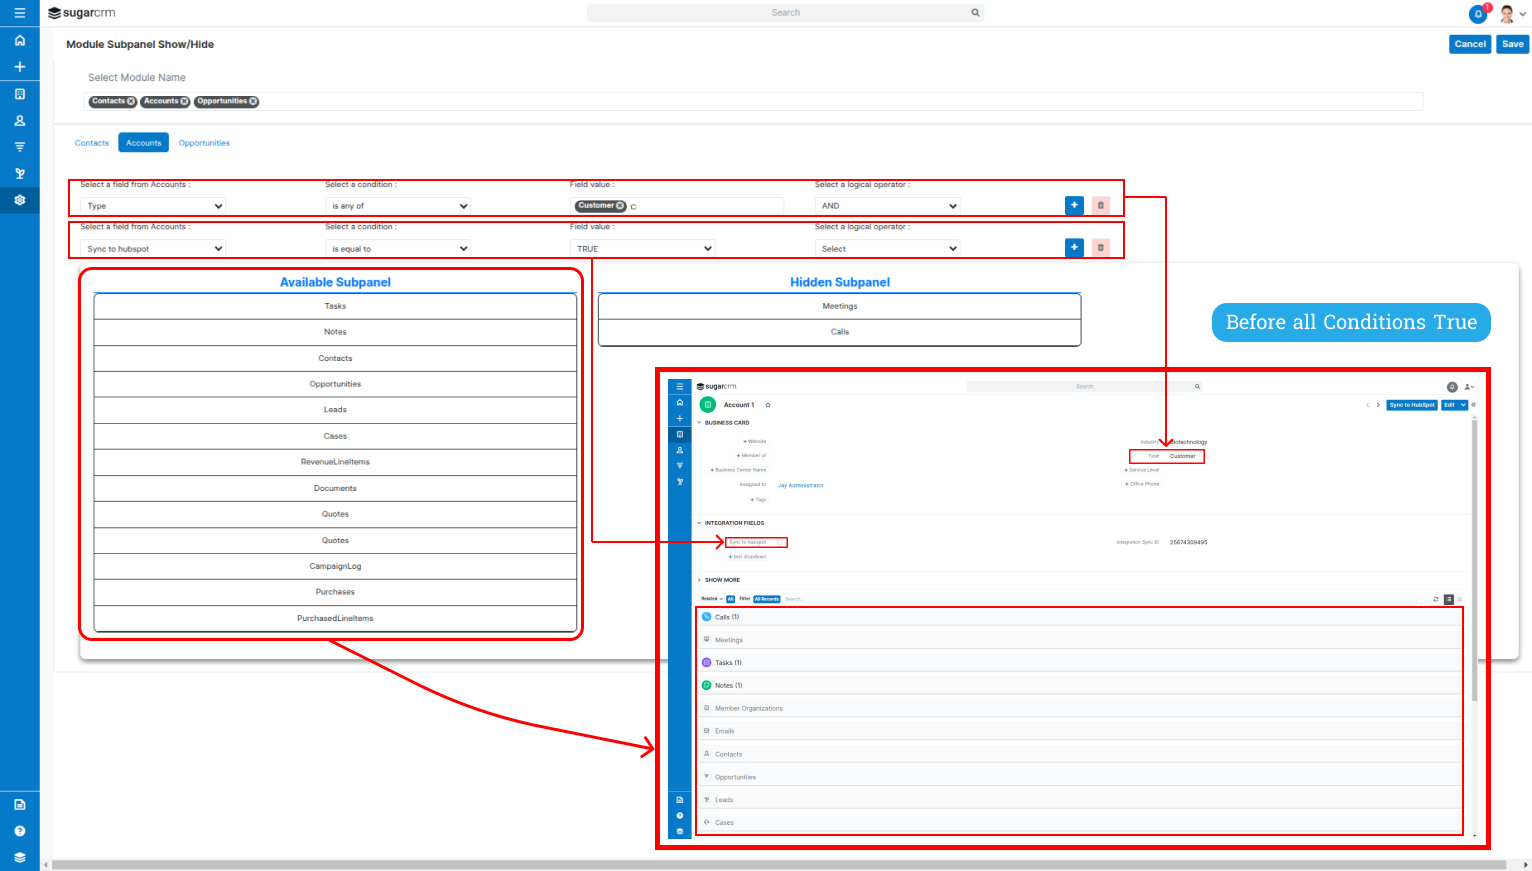Open the Jay Administrator link

[801, 485]
